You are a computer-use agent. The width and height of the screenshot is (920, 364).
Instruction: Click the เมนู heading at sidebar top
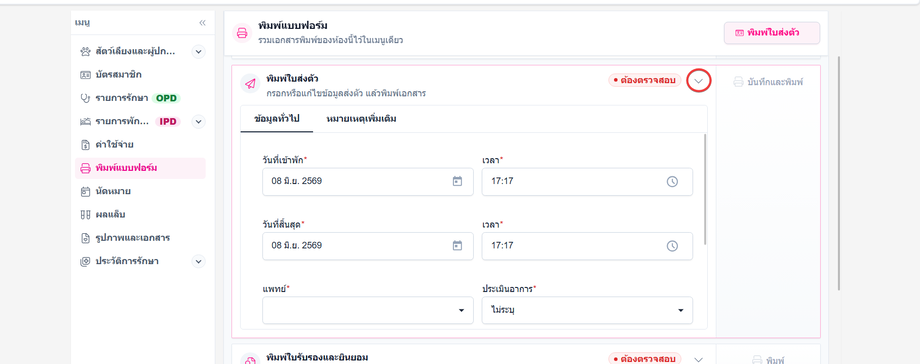(x=82, y=22)
